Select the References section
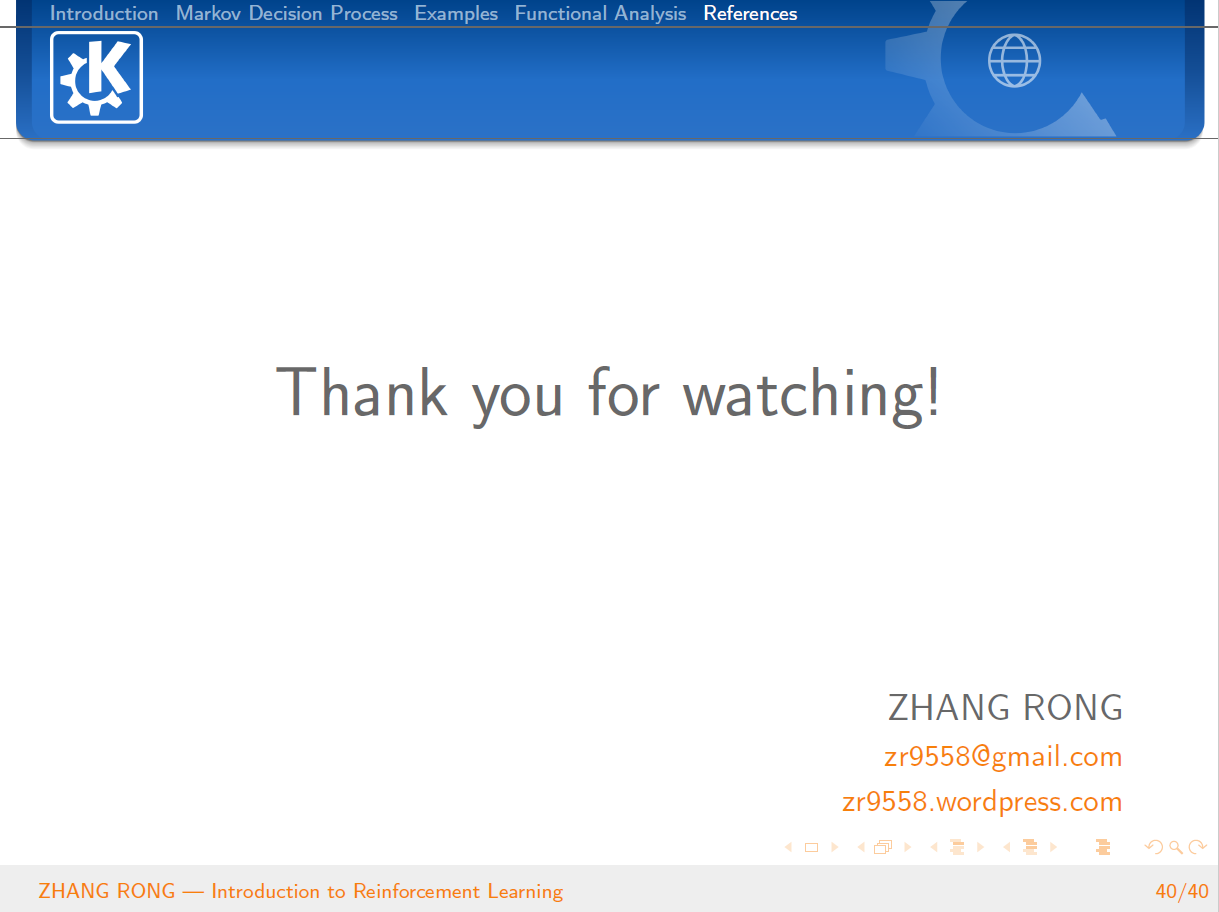This screenshot has height=912, width=1219. [750, 13]
